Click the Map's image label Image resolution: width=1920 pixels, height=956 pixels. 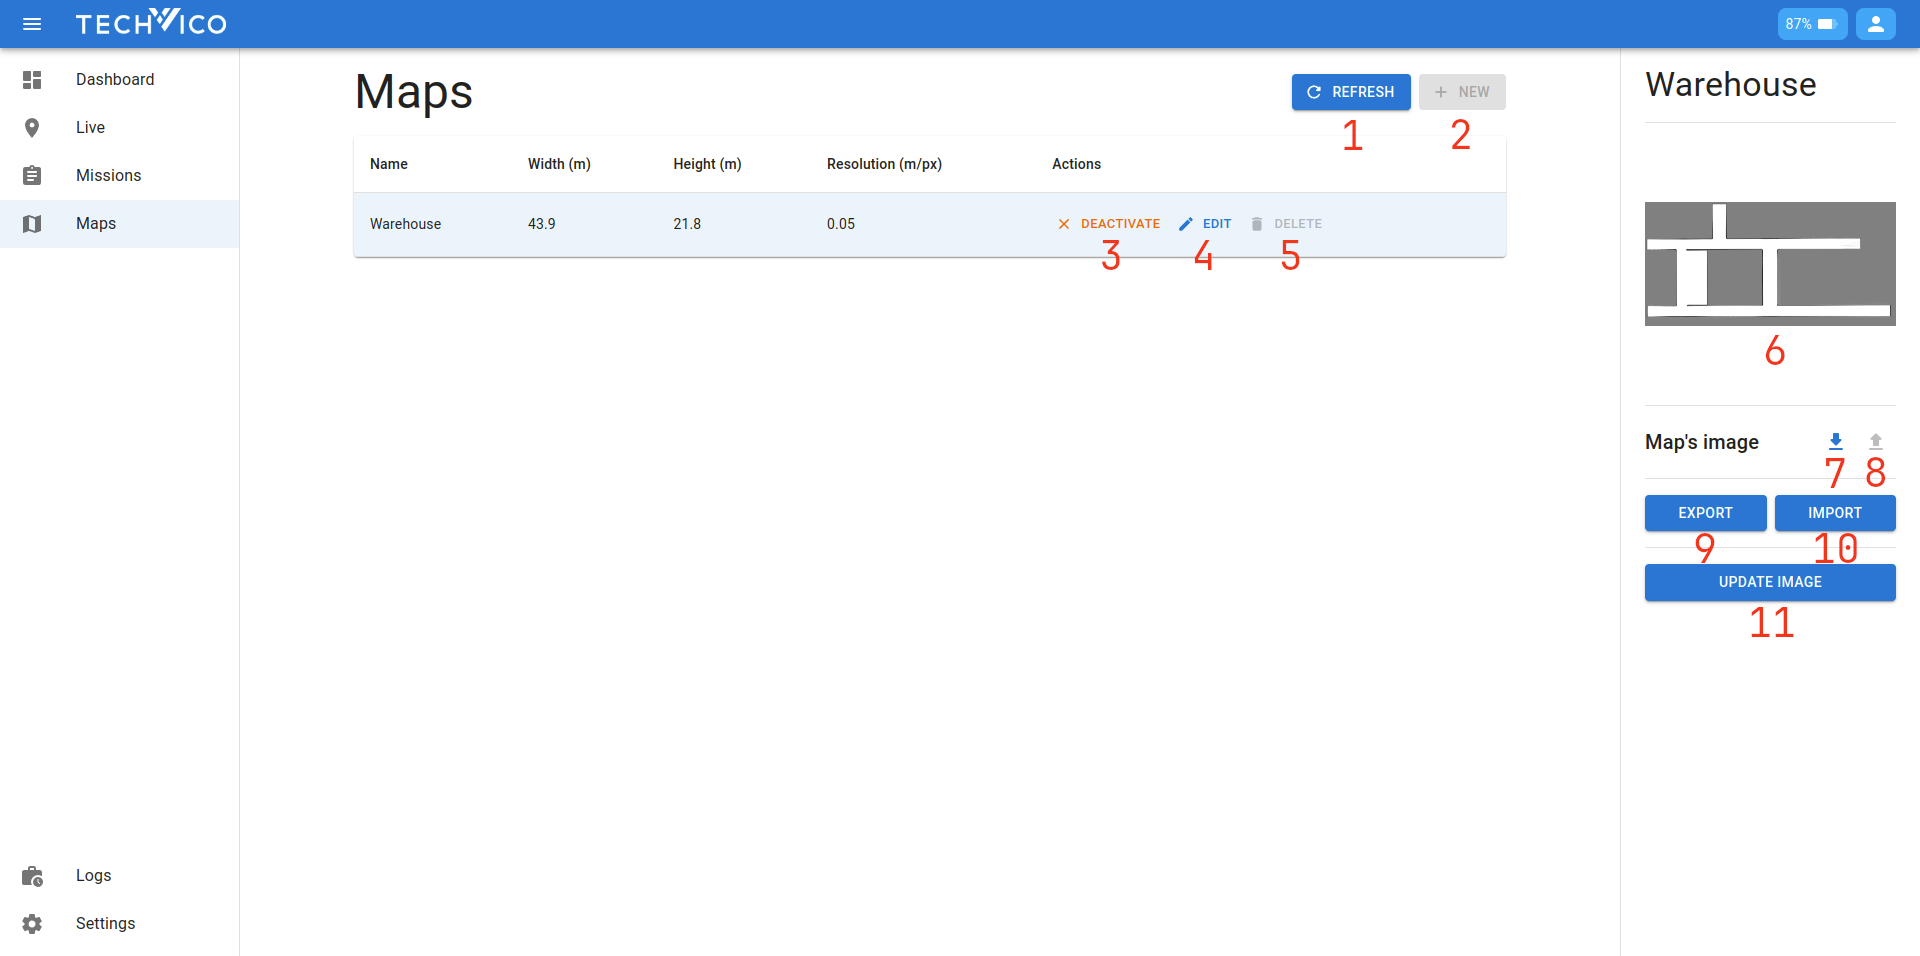coord(1702,442)
